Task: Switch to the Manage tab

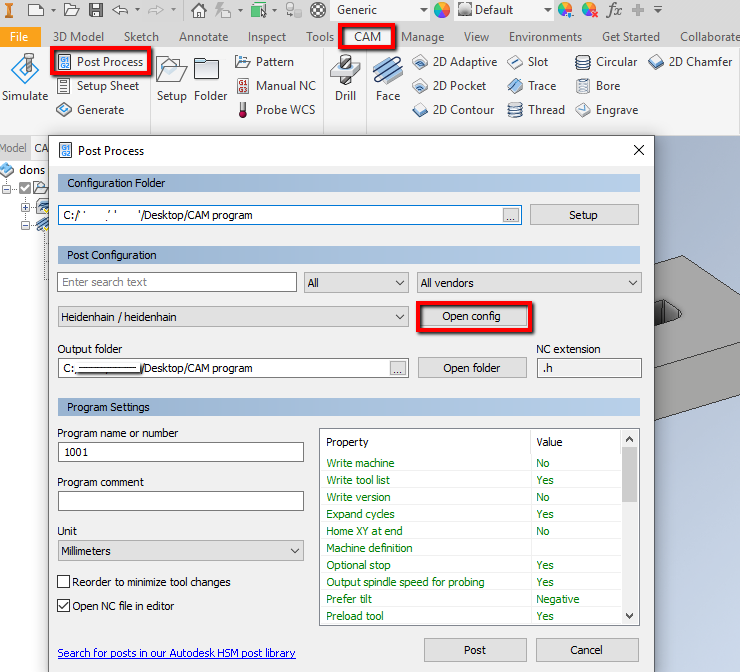Action: 422,37
